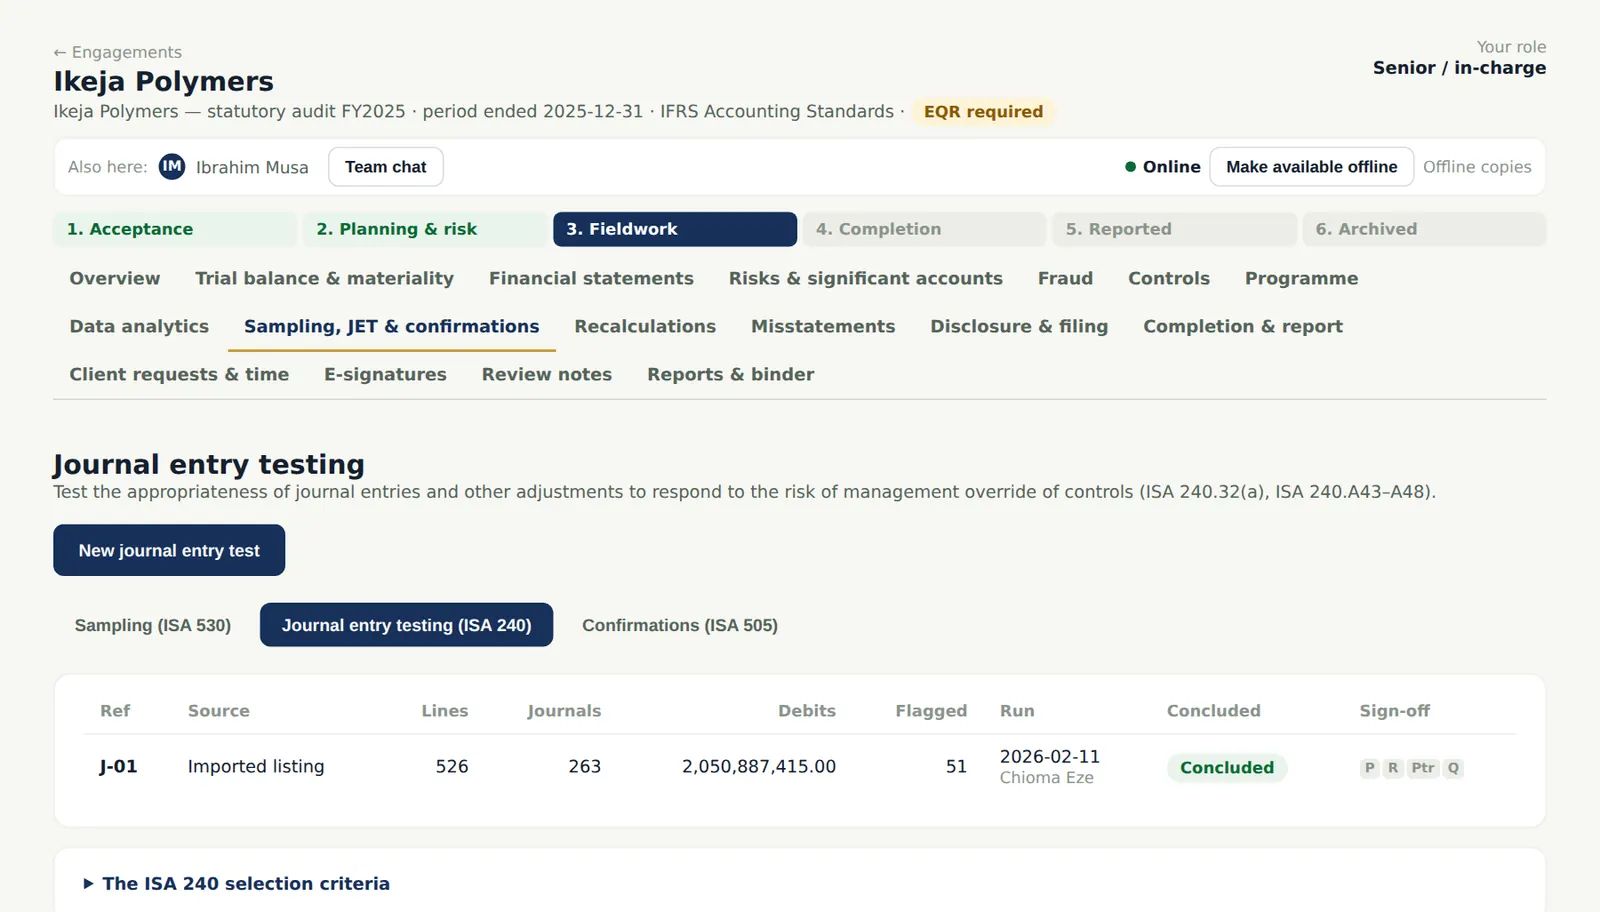Open the Misstatements tab
Viewport: 1600px width, 912px height.
pyautogui.click(x=823, y=326)
